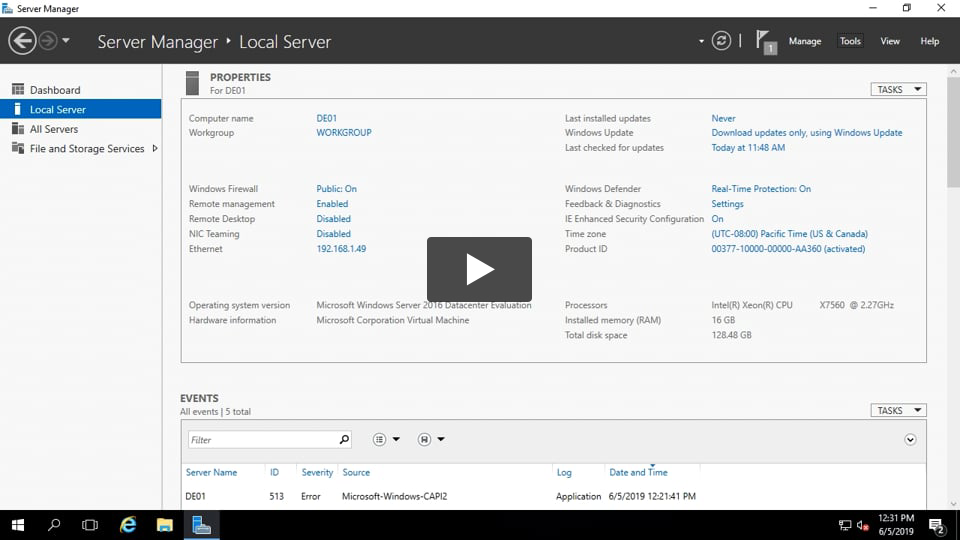This screenshot has width=960, height=540.
Task: Click the refresh icon in header
Action: coord(721,41)
